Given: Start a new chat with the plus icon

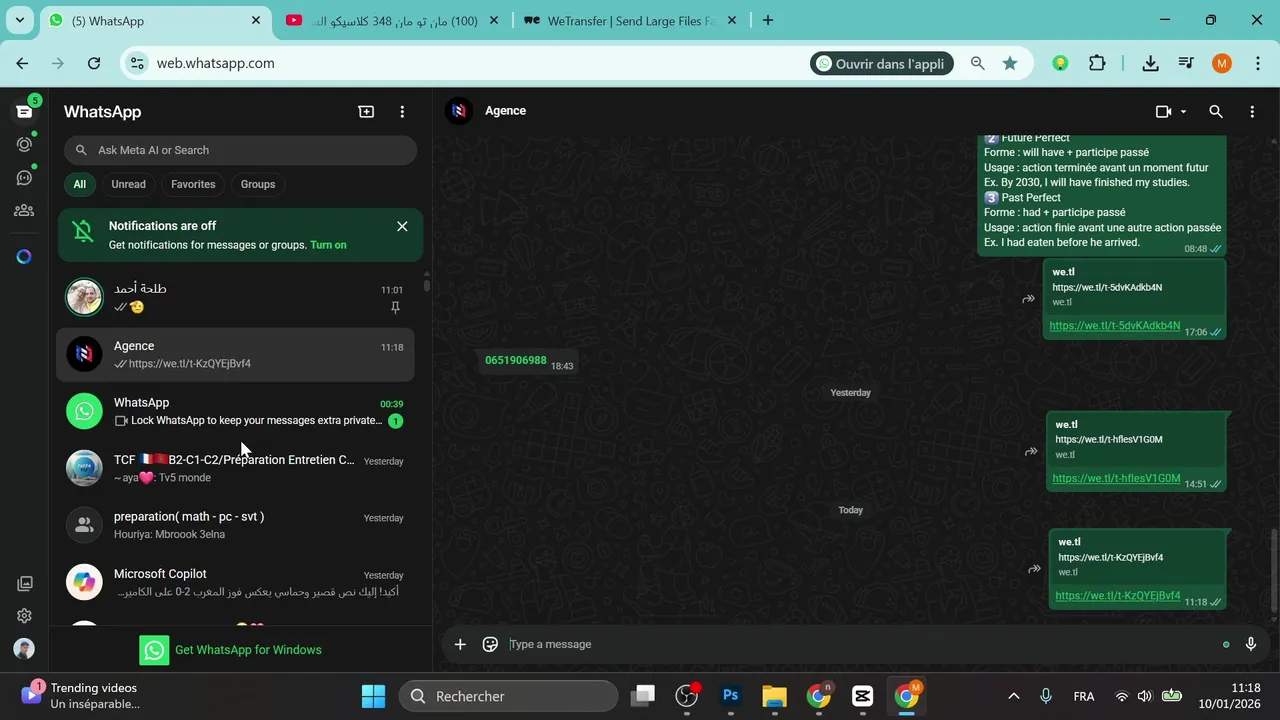Looking at the screenshot, I should pos(366,112).
